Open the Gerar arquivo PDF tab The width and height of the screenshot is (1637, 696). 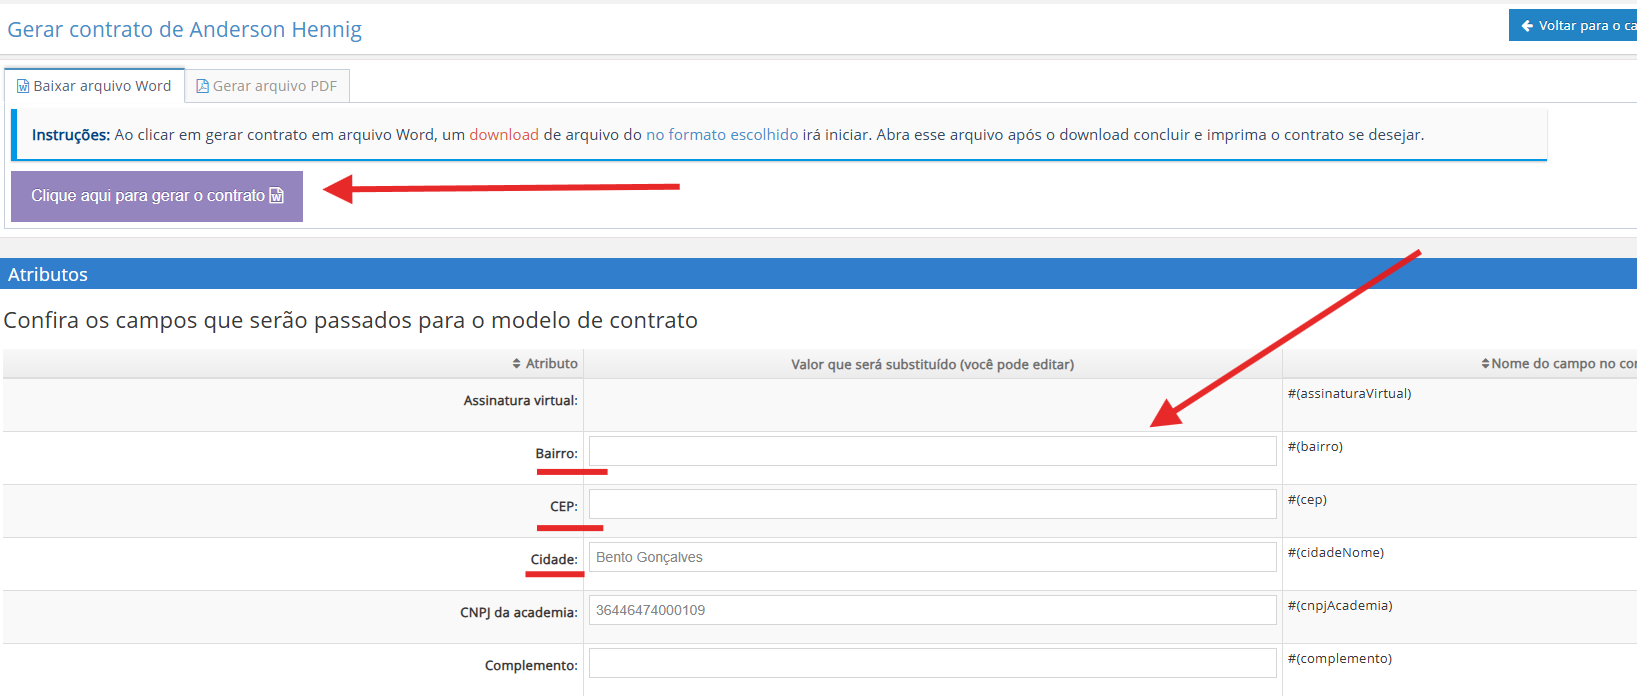point(267,86)
